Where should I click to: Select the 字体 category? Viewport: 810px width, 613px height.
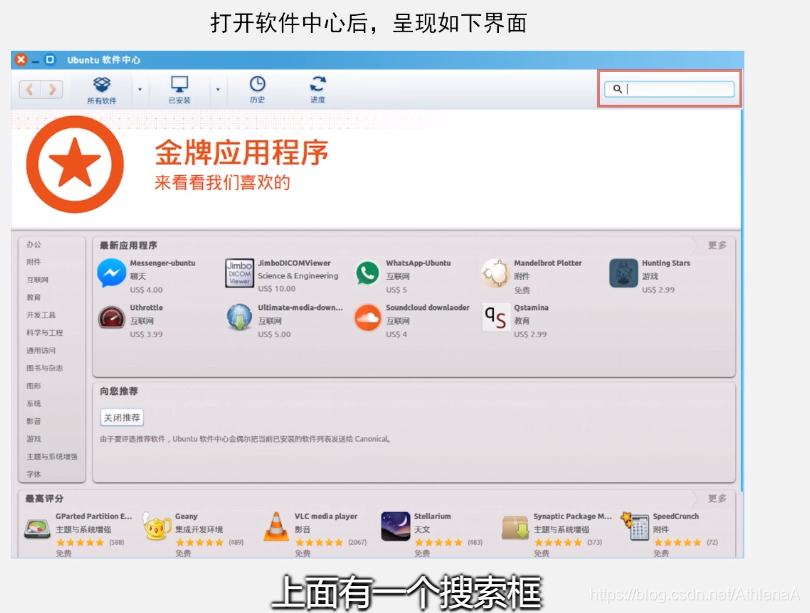pyautogui.click(x=34, y=474)
